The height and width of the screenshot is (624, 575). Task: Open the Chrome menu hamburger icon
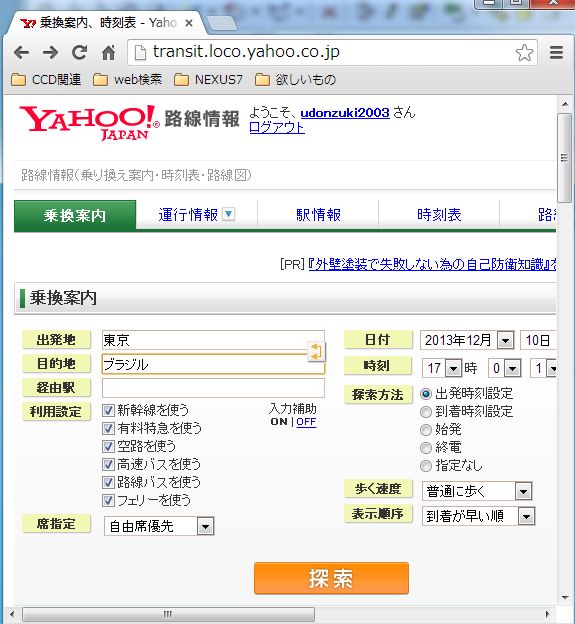556,53
